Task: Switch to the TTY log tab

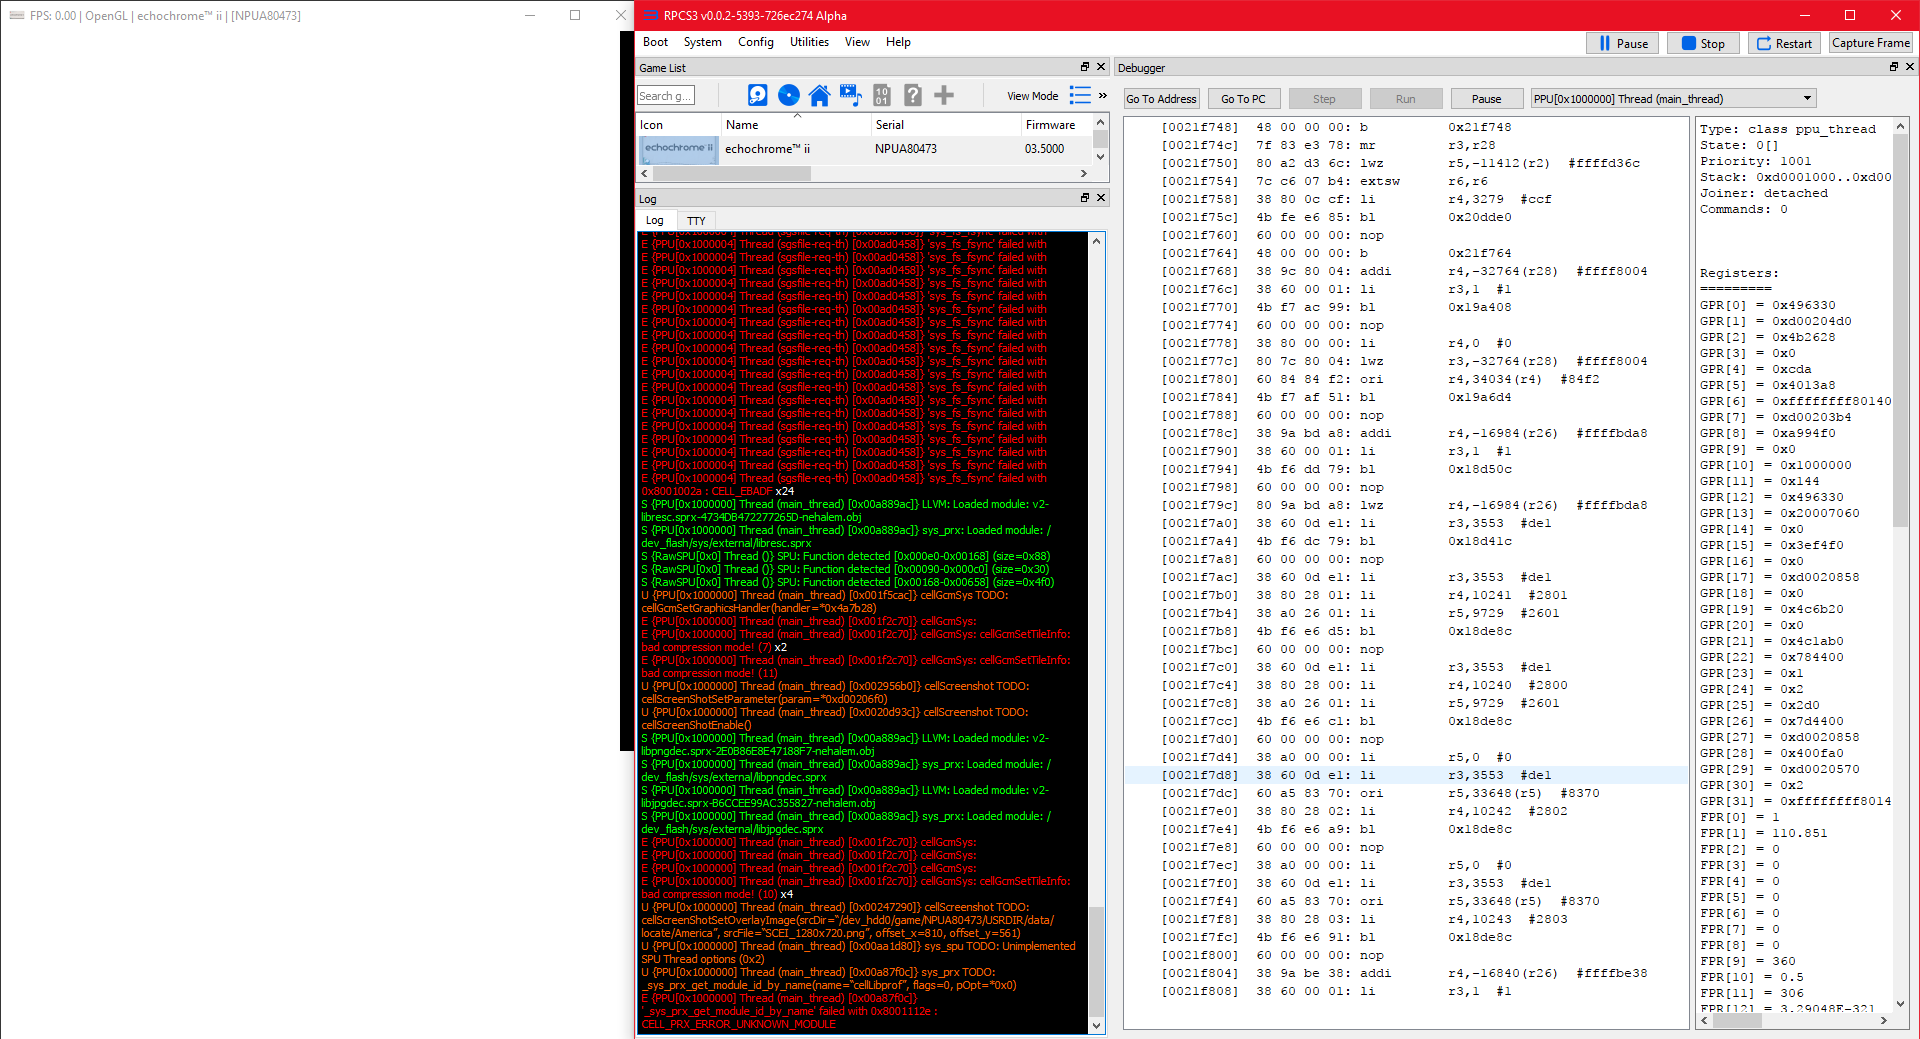Action: pyautogui.click(x=696, y=221)
